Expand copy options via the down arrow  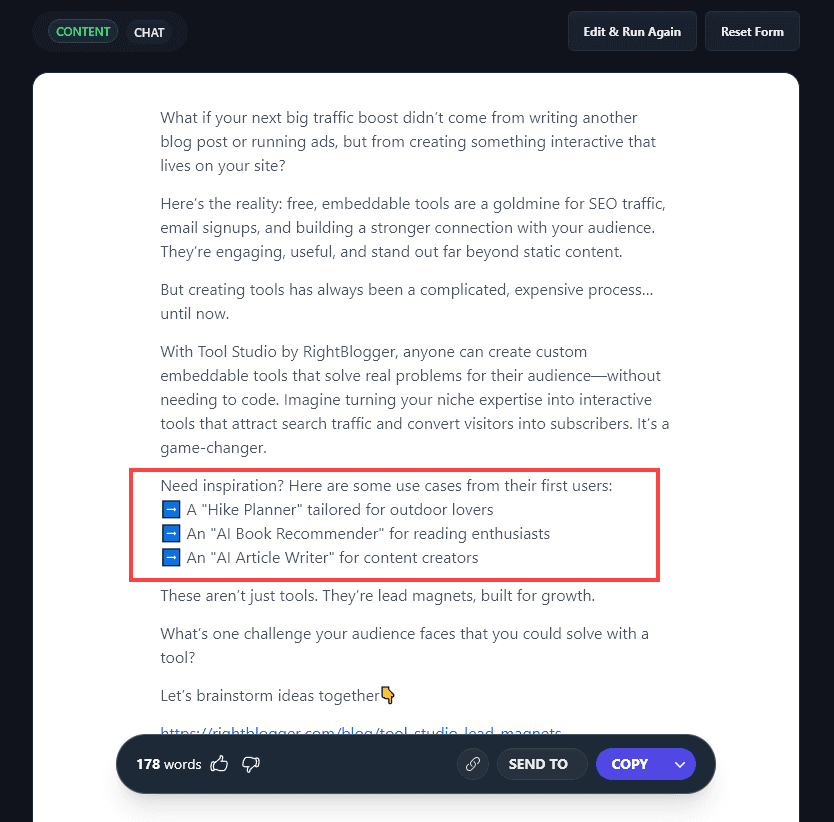(680, 763)
